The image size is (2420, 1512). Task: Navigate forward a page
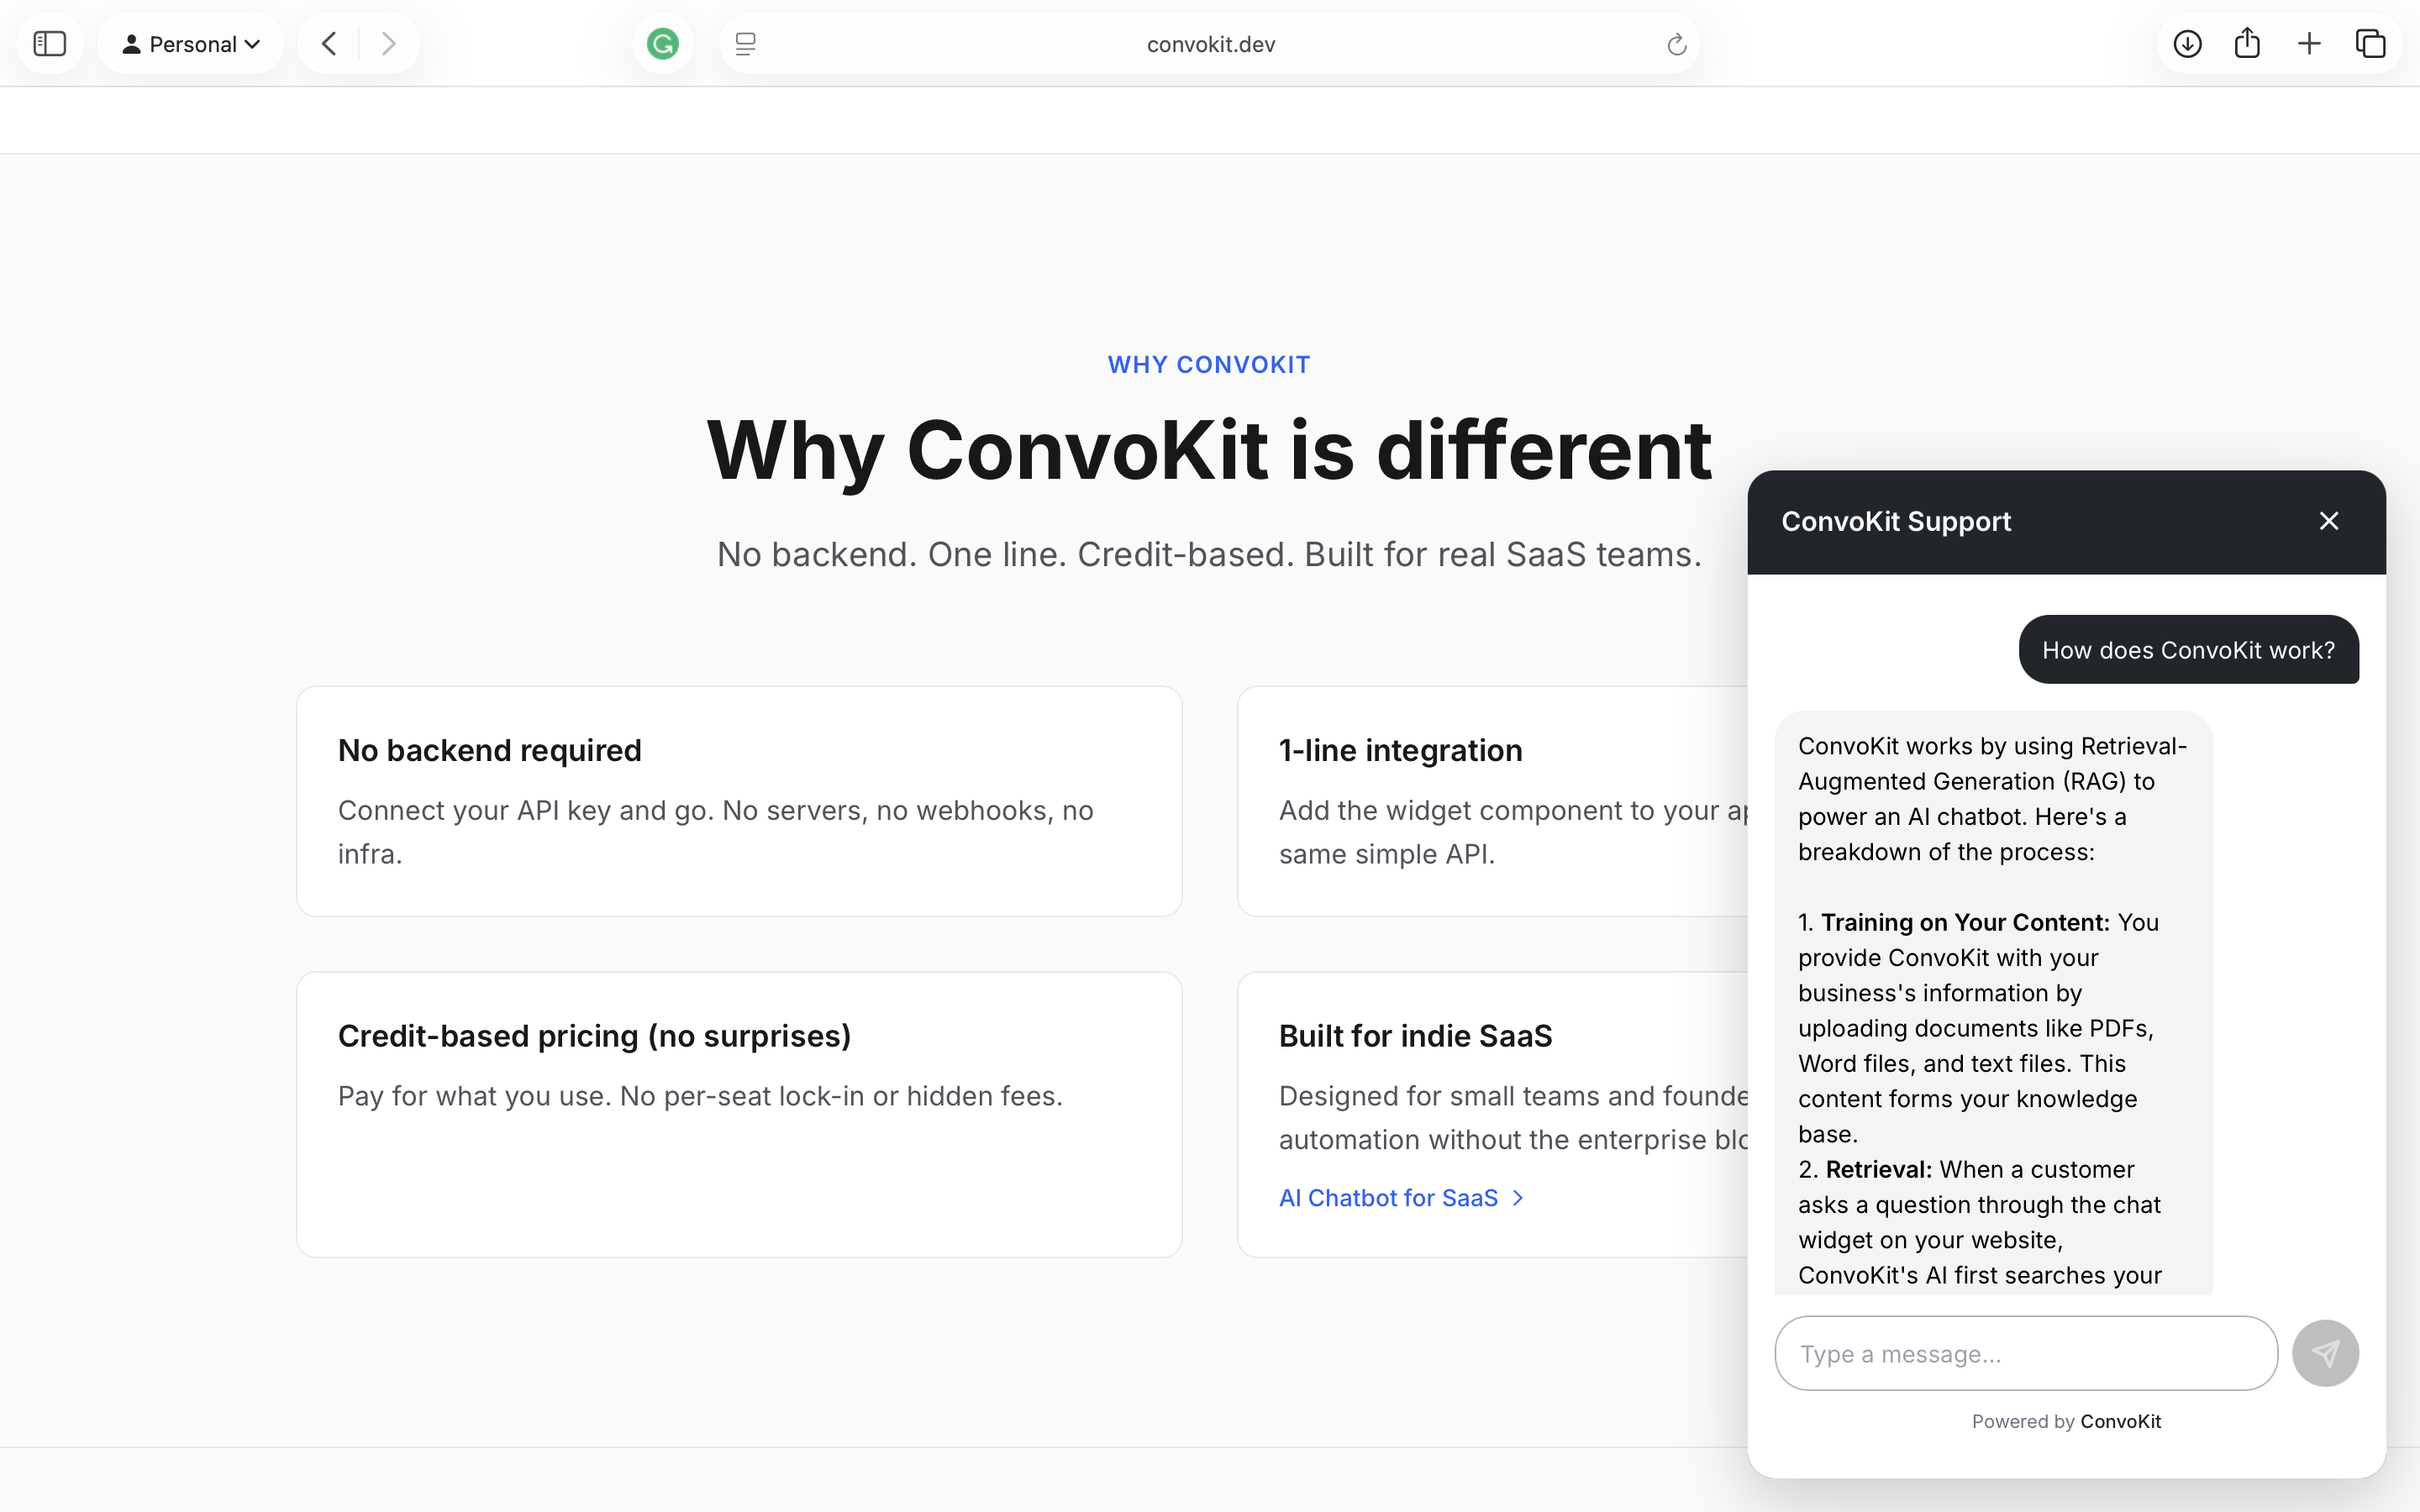tap(389, 43)
